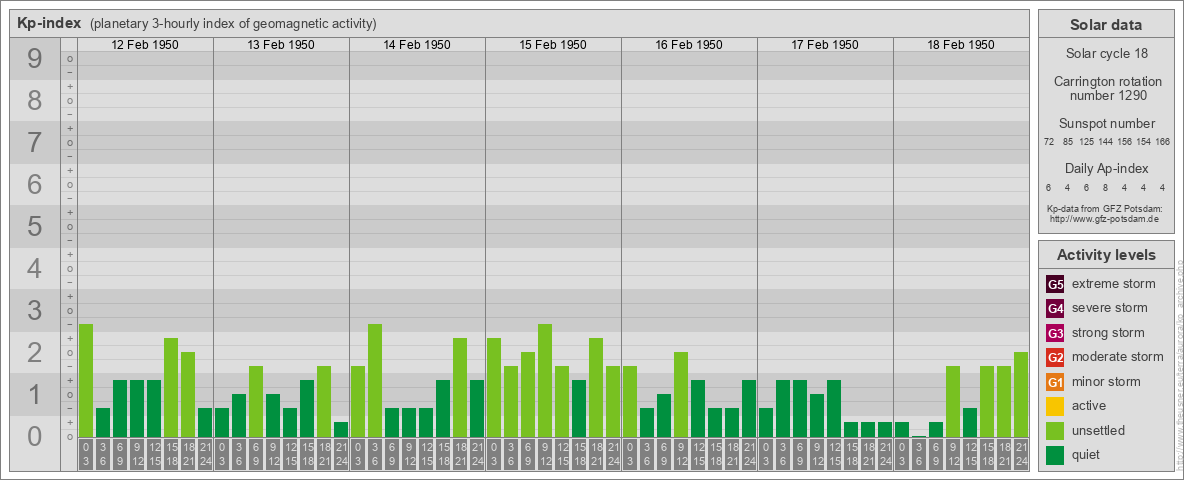Click 'Kp-data from GFZ Potsdam:' text
The width and height of the screenshot is (1184, 480).
1106,208
